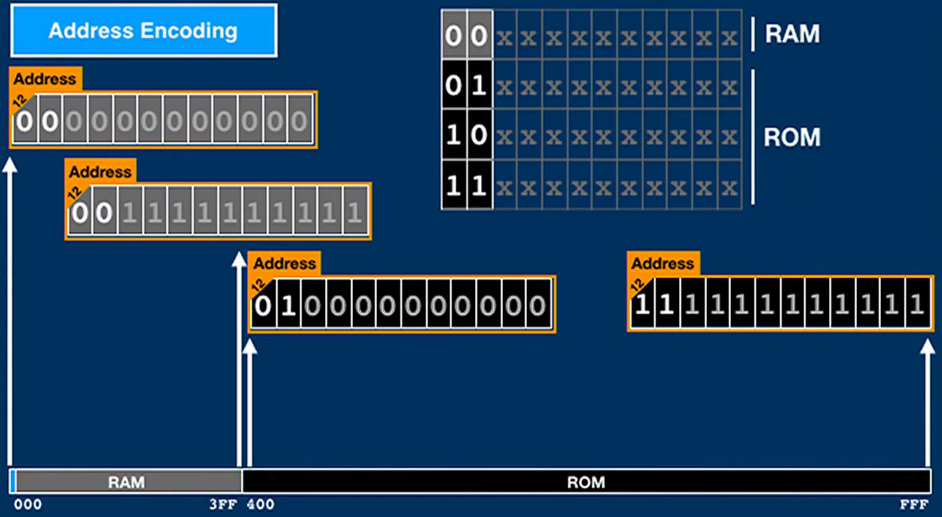Click the Address tag above the all-ones register
The image size is (942, 517).
(x=662, y=263)
